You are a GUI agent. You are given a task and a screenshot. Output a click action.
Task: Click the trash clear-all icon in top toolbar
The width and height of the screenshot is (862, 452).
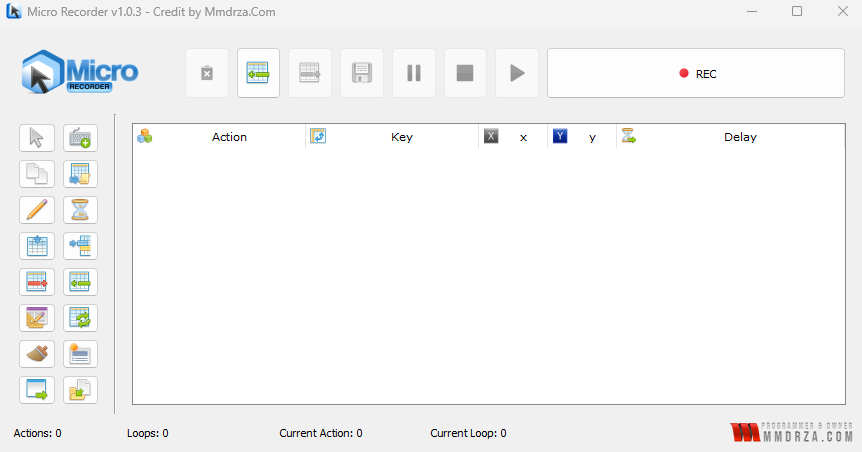[207, 73]
